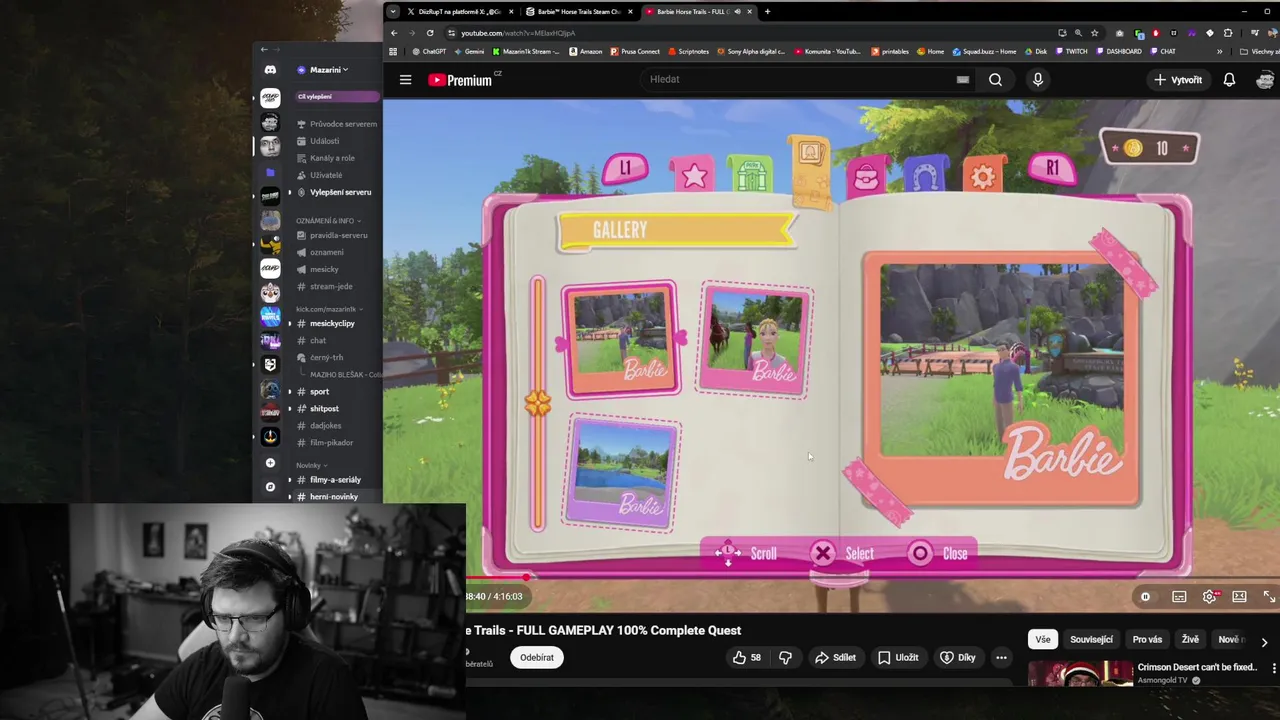Image resolution: width=1280 pixels, height=720 pixels.
Task: Open video player settings gear
Action: coord(1209,597)
